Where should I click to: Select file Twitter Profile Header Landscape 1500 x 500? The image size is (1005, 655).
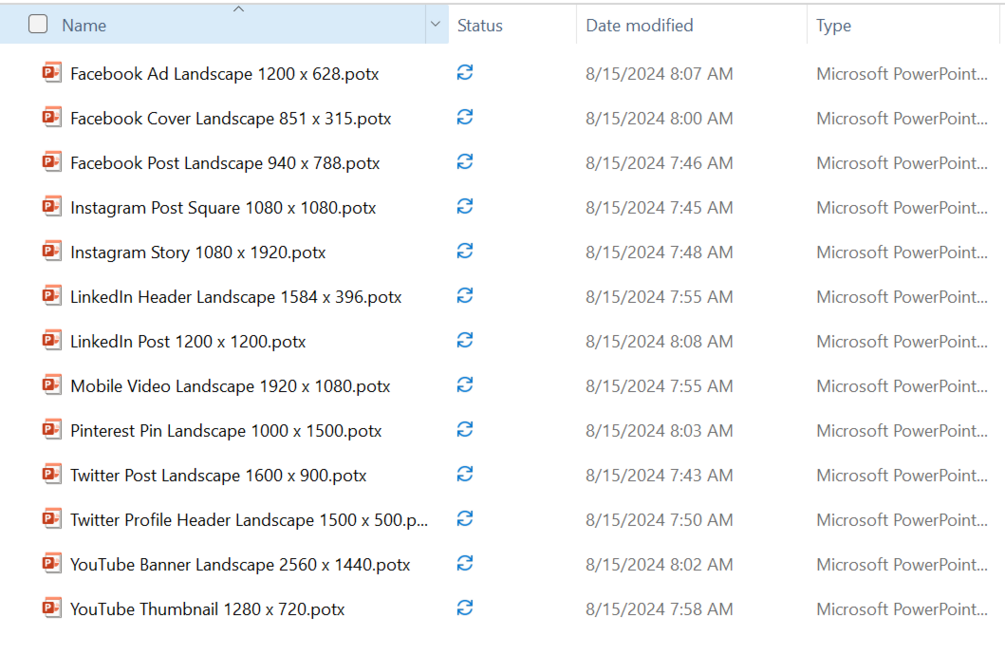tap(249, 520)
